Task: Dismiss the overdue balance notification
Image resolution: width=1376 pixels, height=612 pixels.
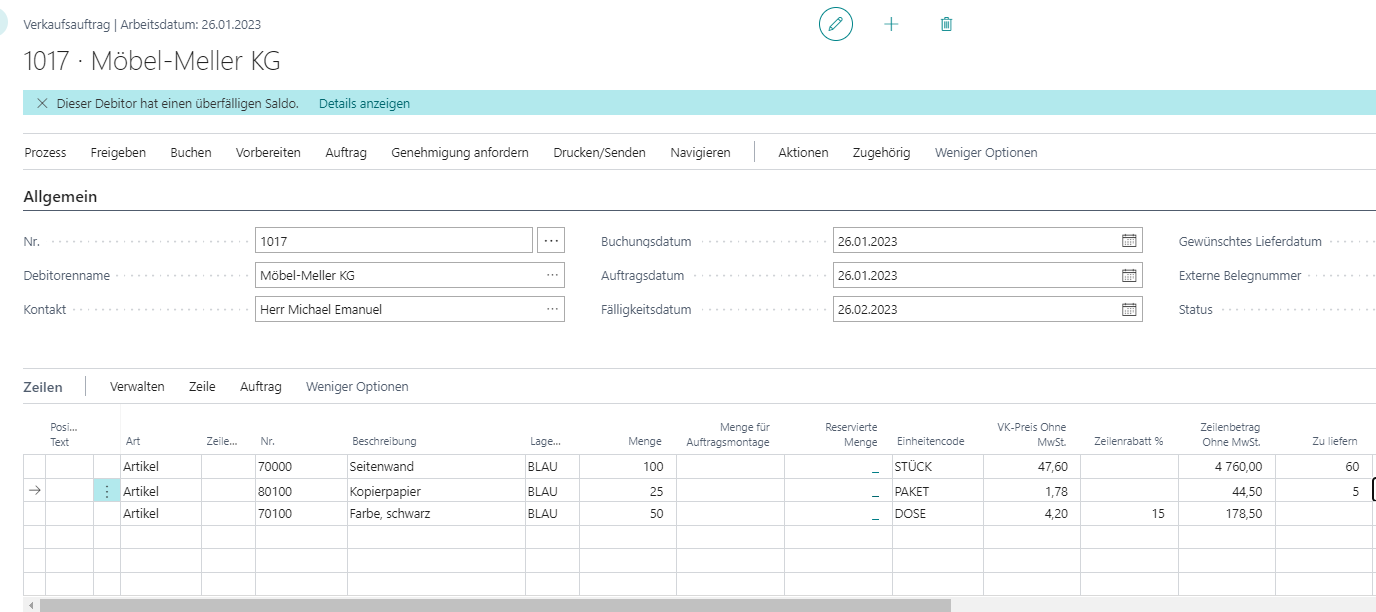Action: click(42, 104)
